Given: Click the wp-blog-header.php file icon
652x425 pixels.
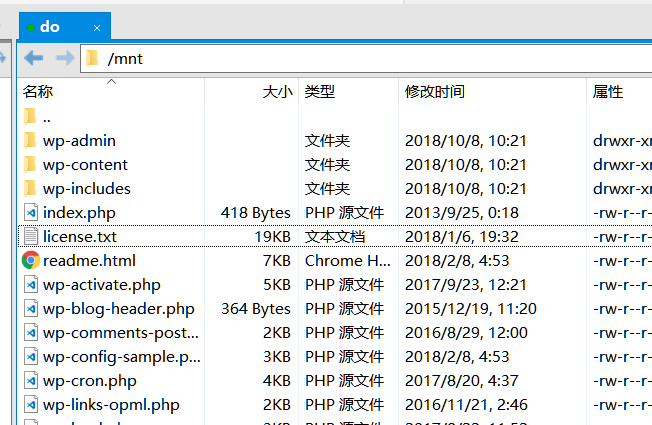Looking at the screenshot, I should tap(31, 309).
